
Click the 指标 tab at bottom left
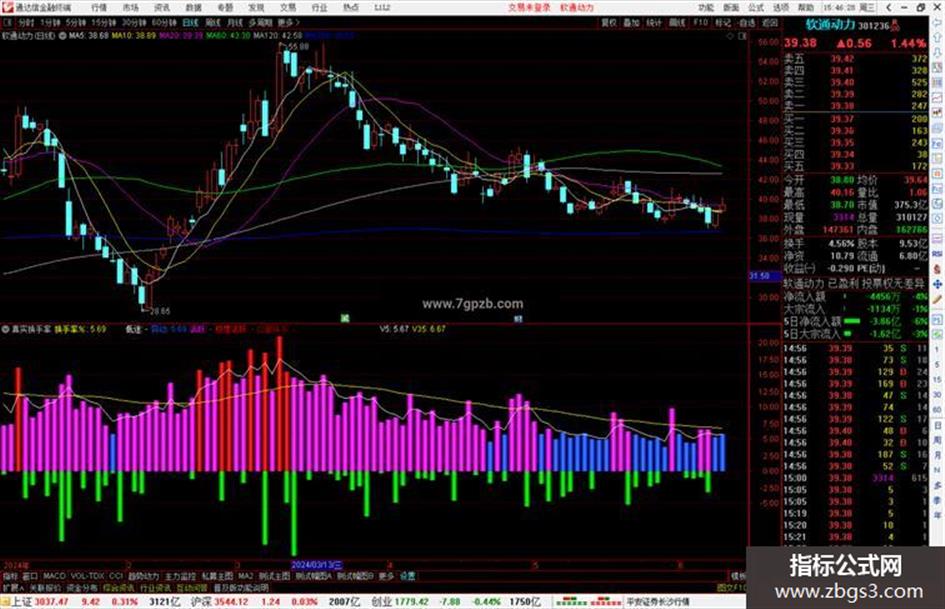tap(10, 576)
